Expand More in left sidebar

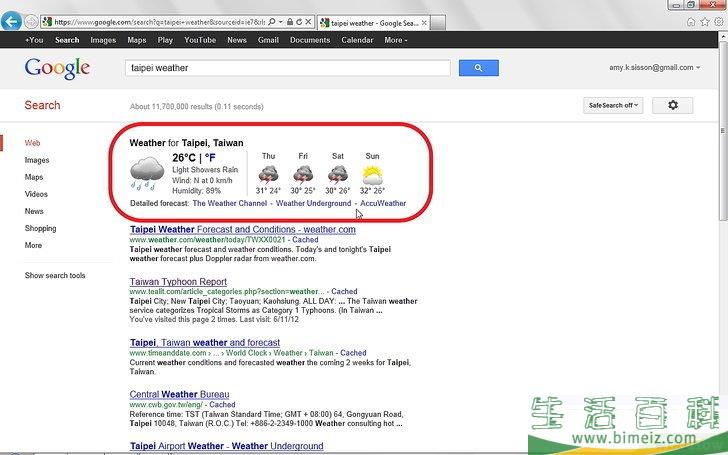(x=33, y=245)
